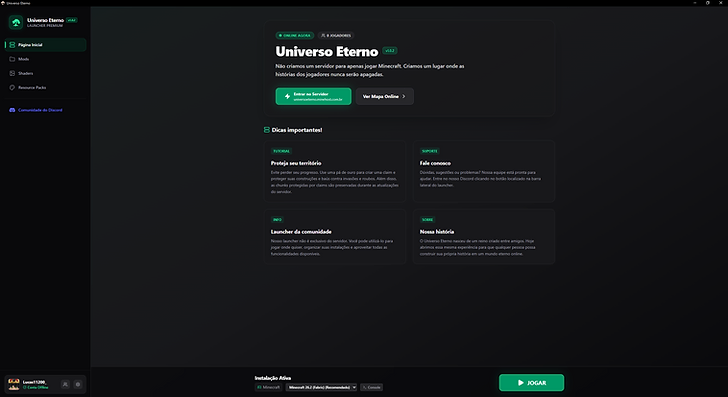Viewport: 728px width, 397px height.
Task: Click the INFO tag label
Action: 277,220
